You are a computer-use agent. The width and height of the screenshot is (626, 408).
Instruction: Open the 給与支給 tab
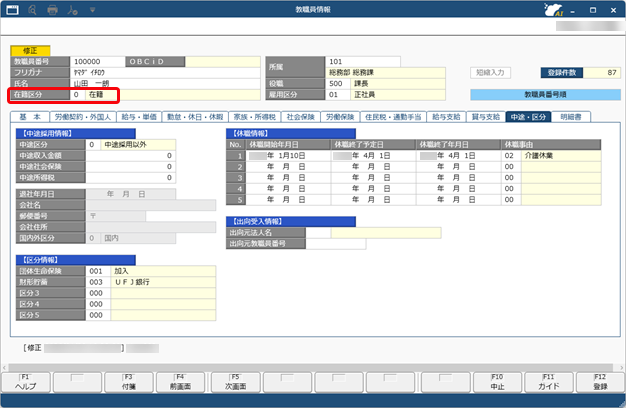446,117
